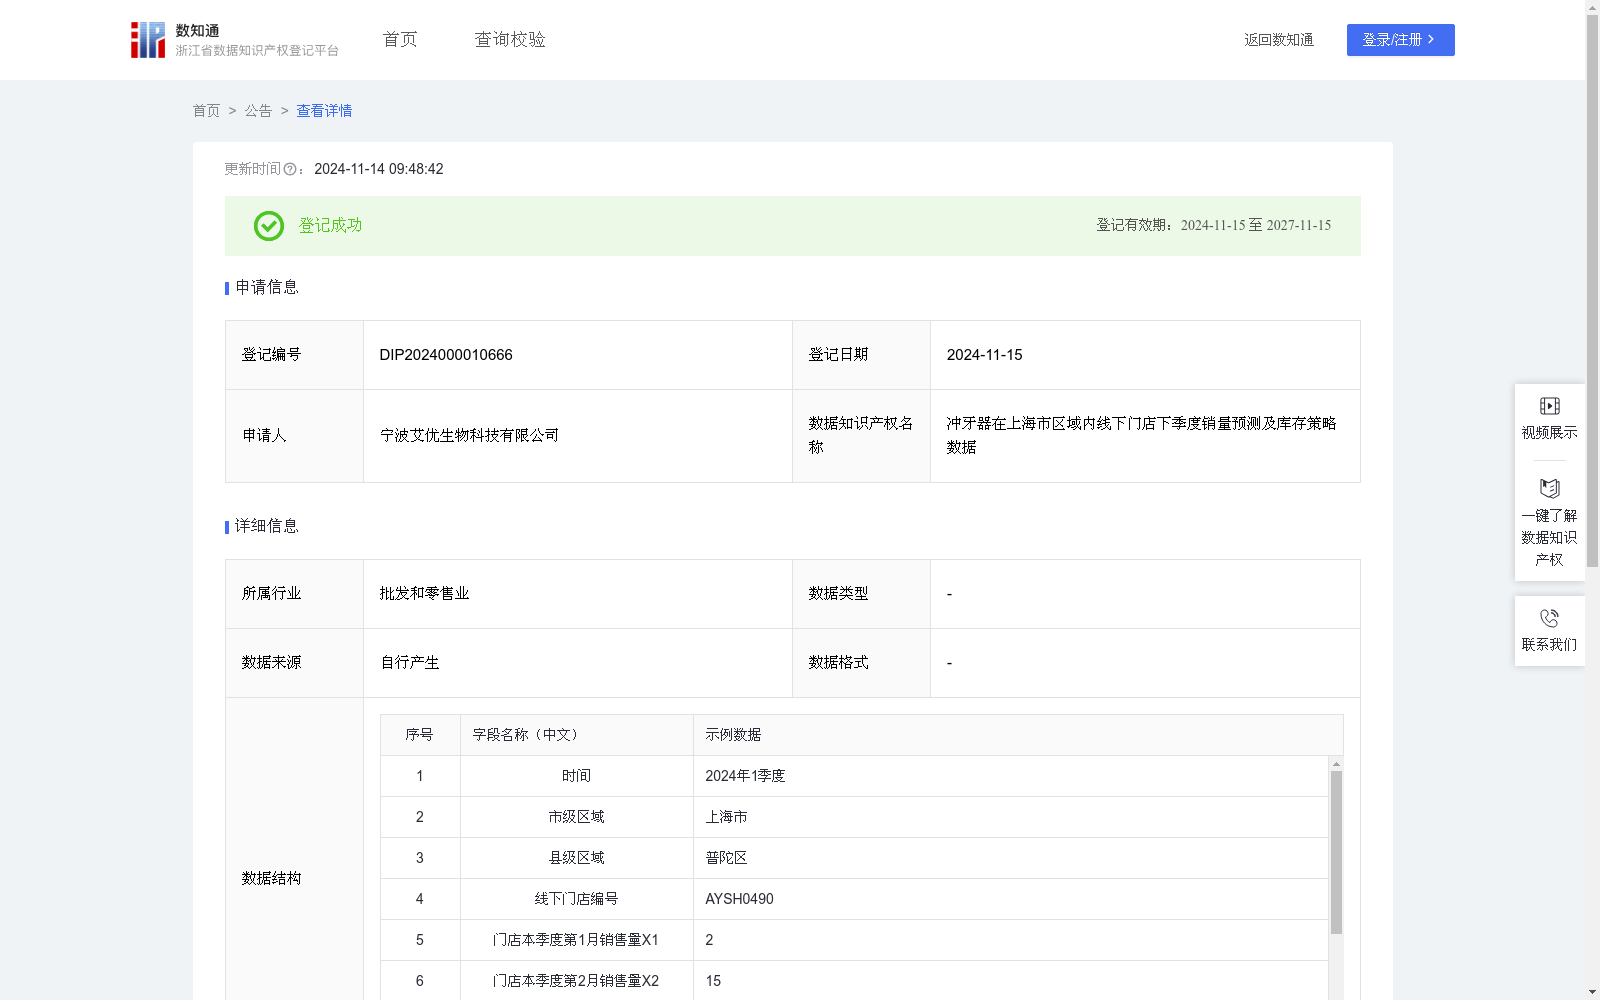This screenshot has height=1000, width=1600.
Task: Click the 登录/注册 button
Action: coord(1400,40)
